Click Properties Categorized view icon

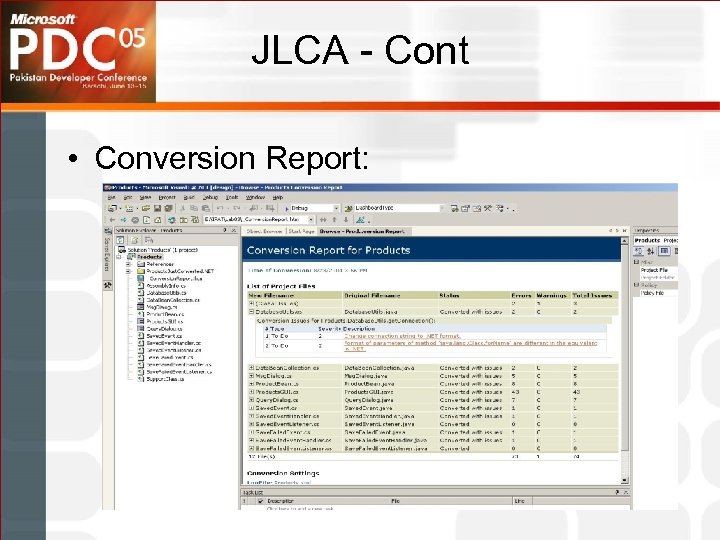(x=639, y=251)
